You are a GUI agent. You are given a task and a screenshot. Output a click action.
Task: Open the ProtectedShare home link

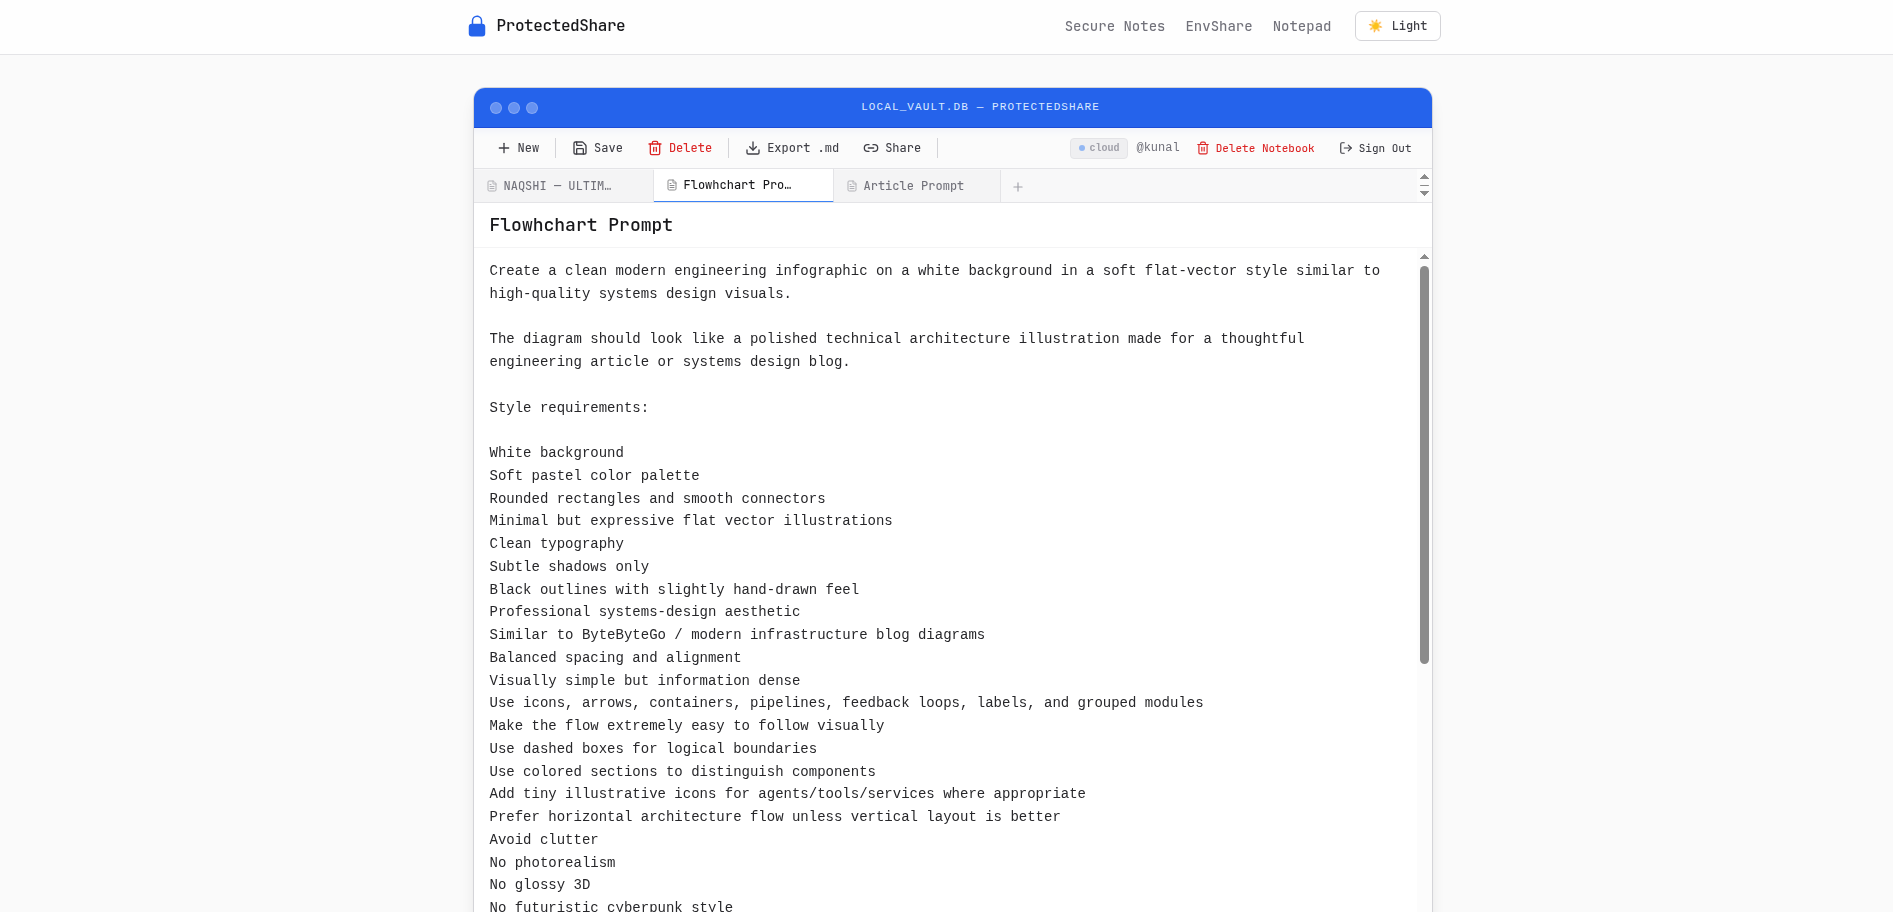point(547,26)
